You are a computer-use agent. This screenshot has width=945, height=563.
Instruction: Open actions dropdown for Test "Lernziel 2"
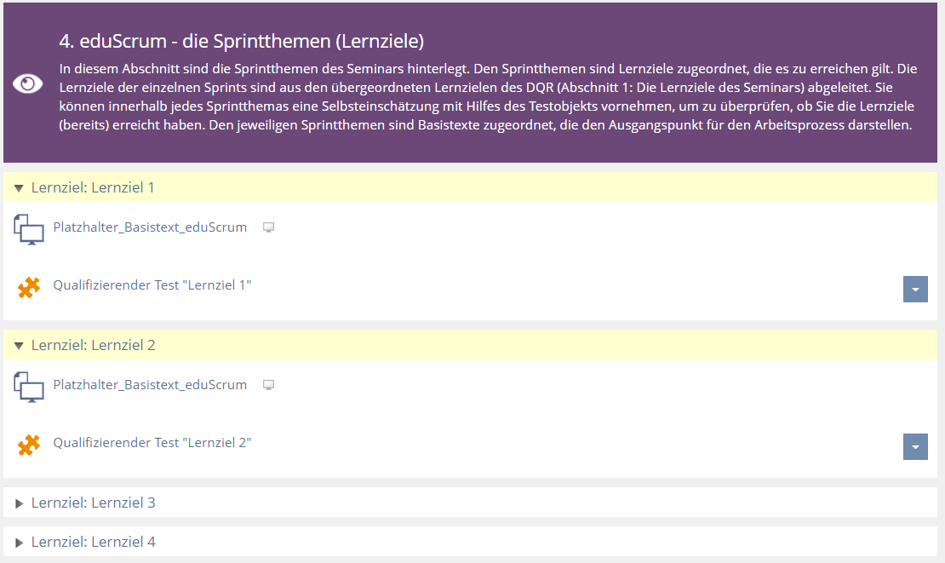click(x=915, y=446)
